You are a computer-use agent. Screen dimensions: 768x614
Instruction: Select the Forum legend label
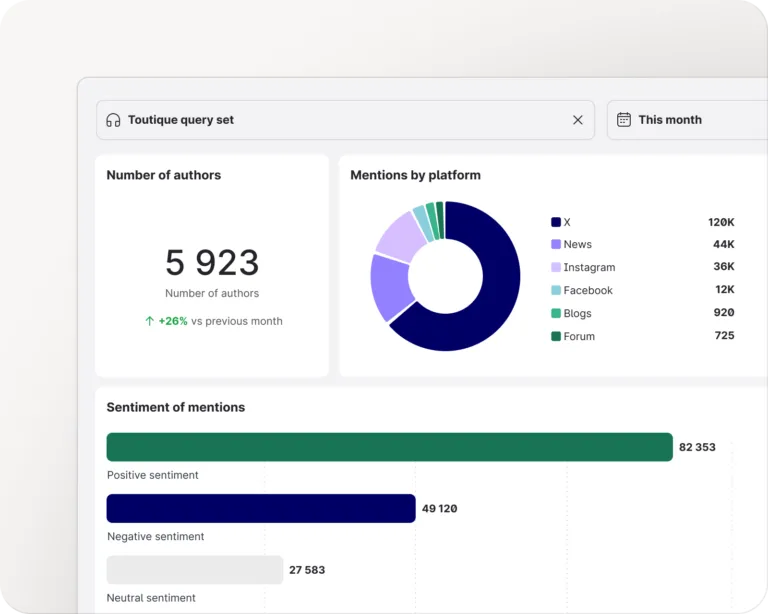coord(579,336)
